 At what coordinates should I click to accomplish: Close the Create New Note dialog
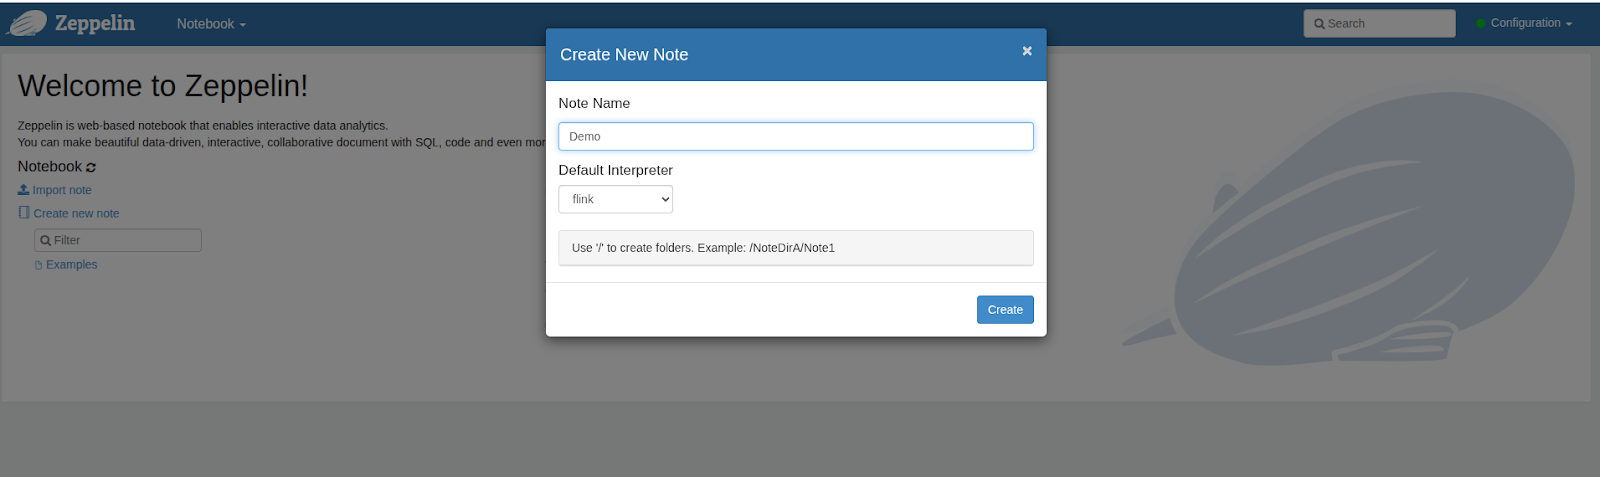click(1026, 51)
